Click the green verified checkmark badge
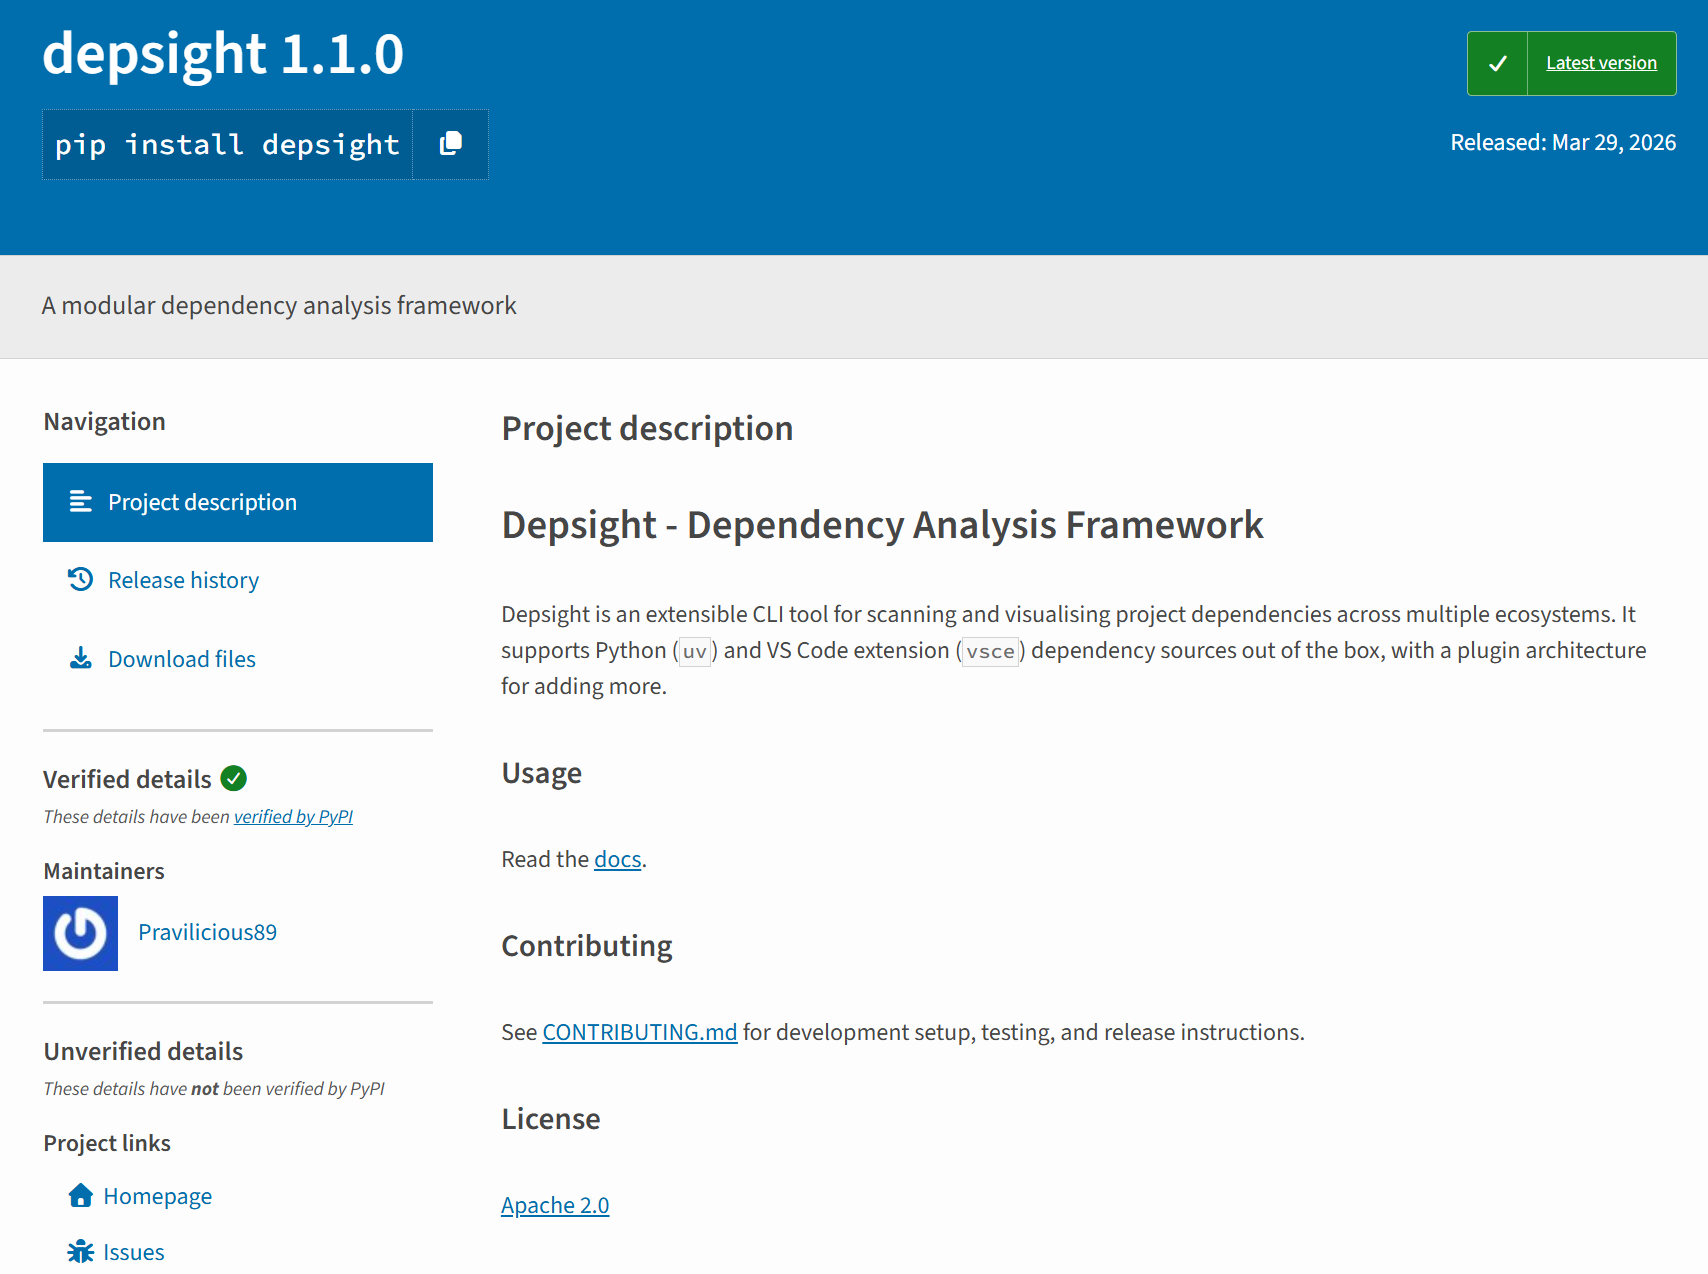Image resolution: width=1708 pixels, height=1274 pixels. (x=232, y=779)
